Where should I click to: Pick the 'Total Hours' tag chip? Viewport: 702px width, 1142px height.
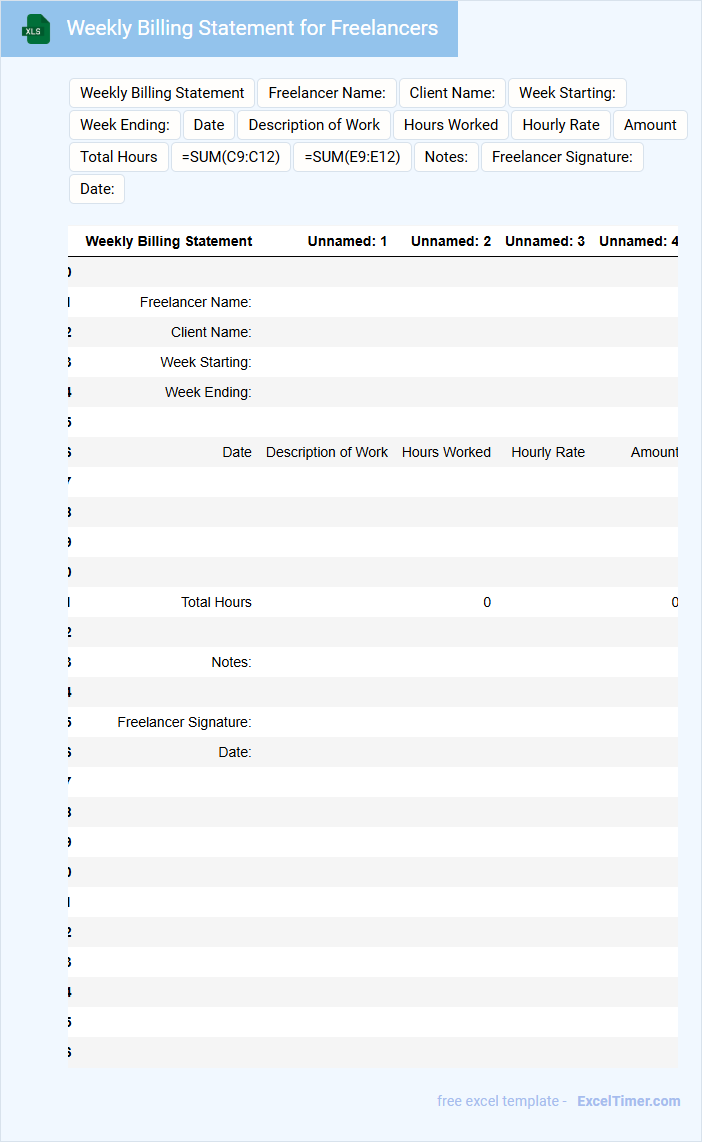119,157
